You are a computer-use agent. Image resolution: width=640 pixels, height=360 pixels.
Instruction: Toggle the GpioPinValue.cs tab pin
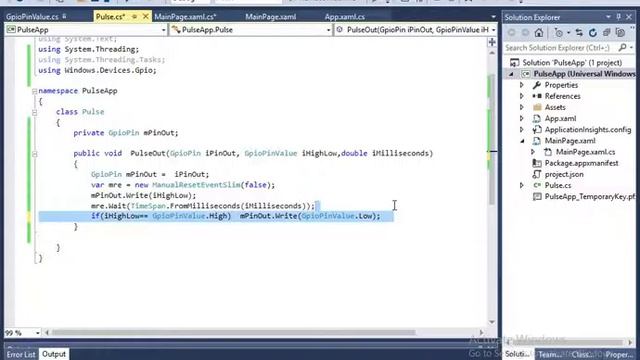[x=65, y=16]
